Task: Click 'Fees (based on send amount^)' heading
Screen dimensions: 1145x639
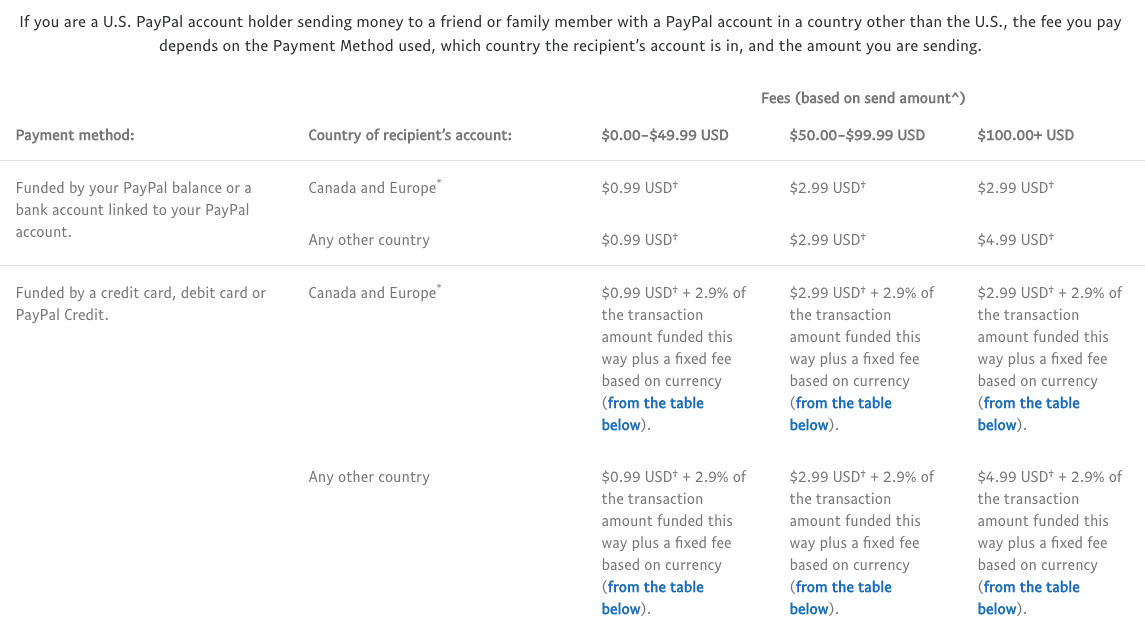Action: point(863,98)
